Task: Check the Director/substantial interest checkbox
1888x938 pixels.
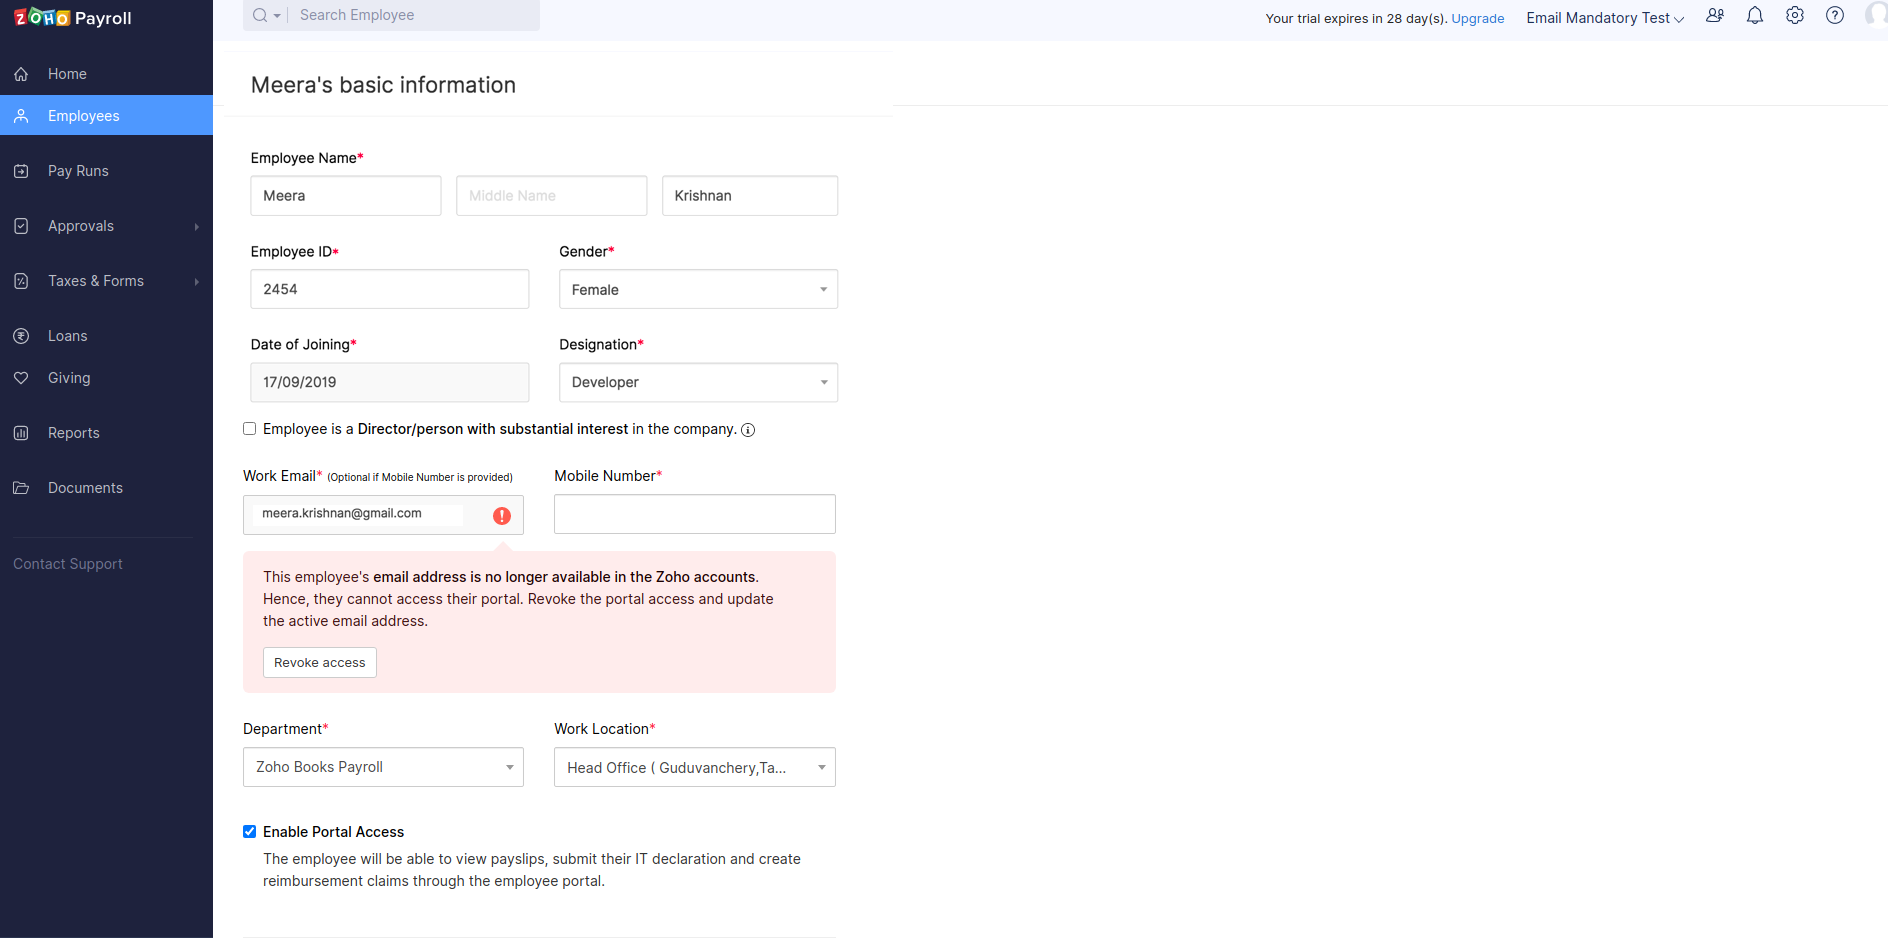Action: coord(250,429)
